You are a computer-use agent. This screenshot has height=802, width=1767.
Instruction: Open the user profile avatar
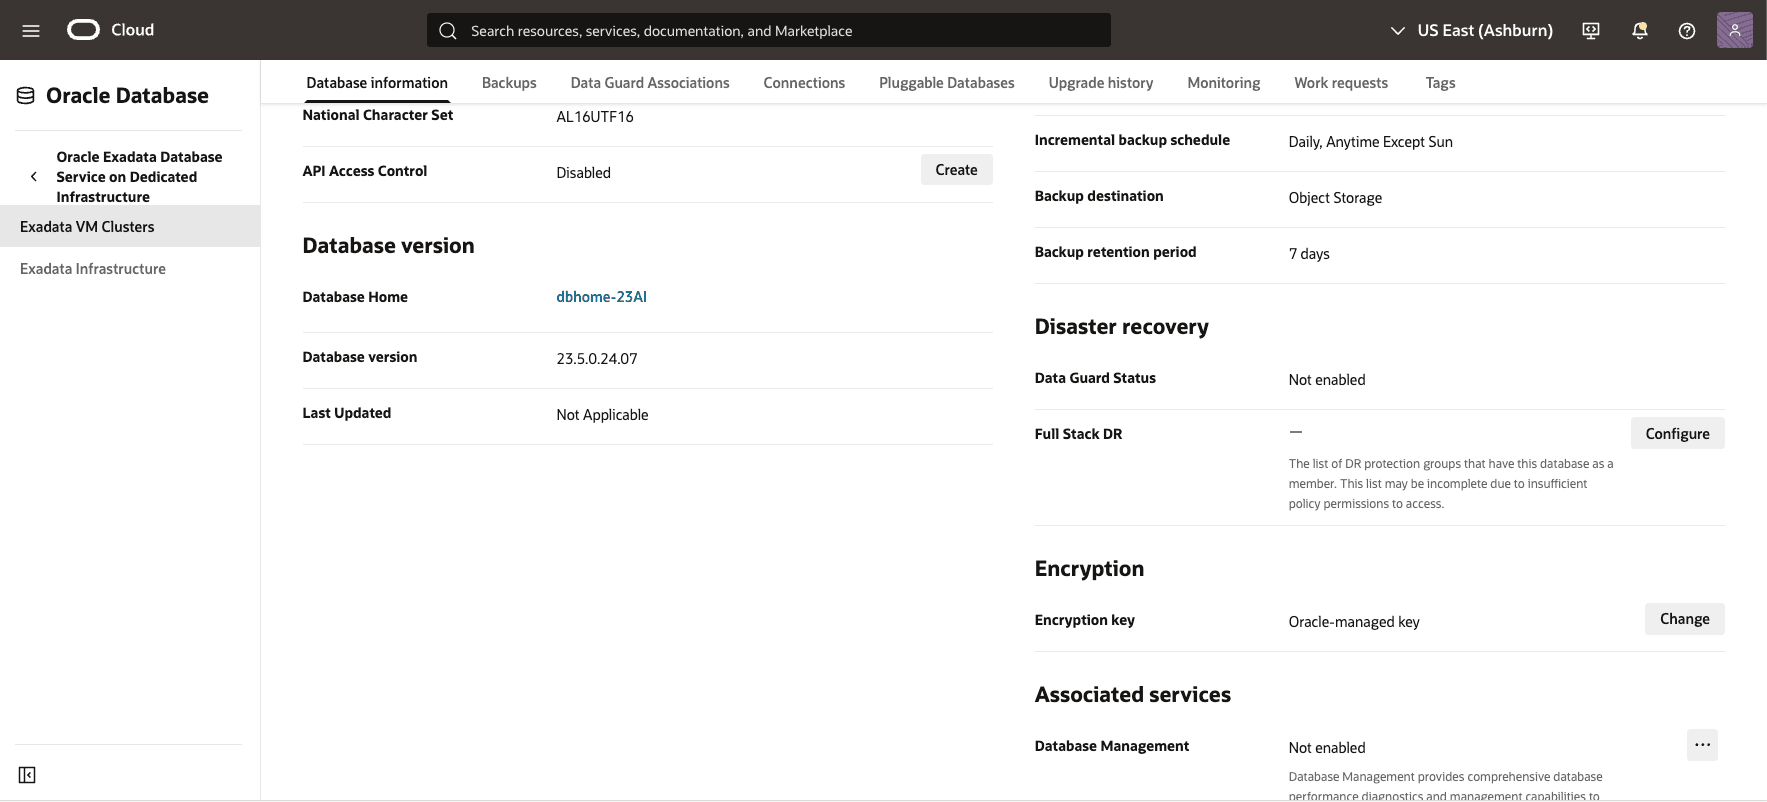point(1735,30)
